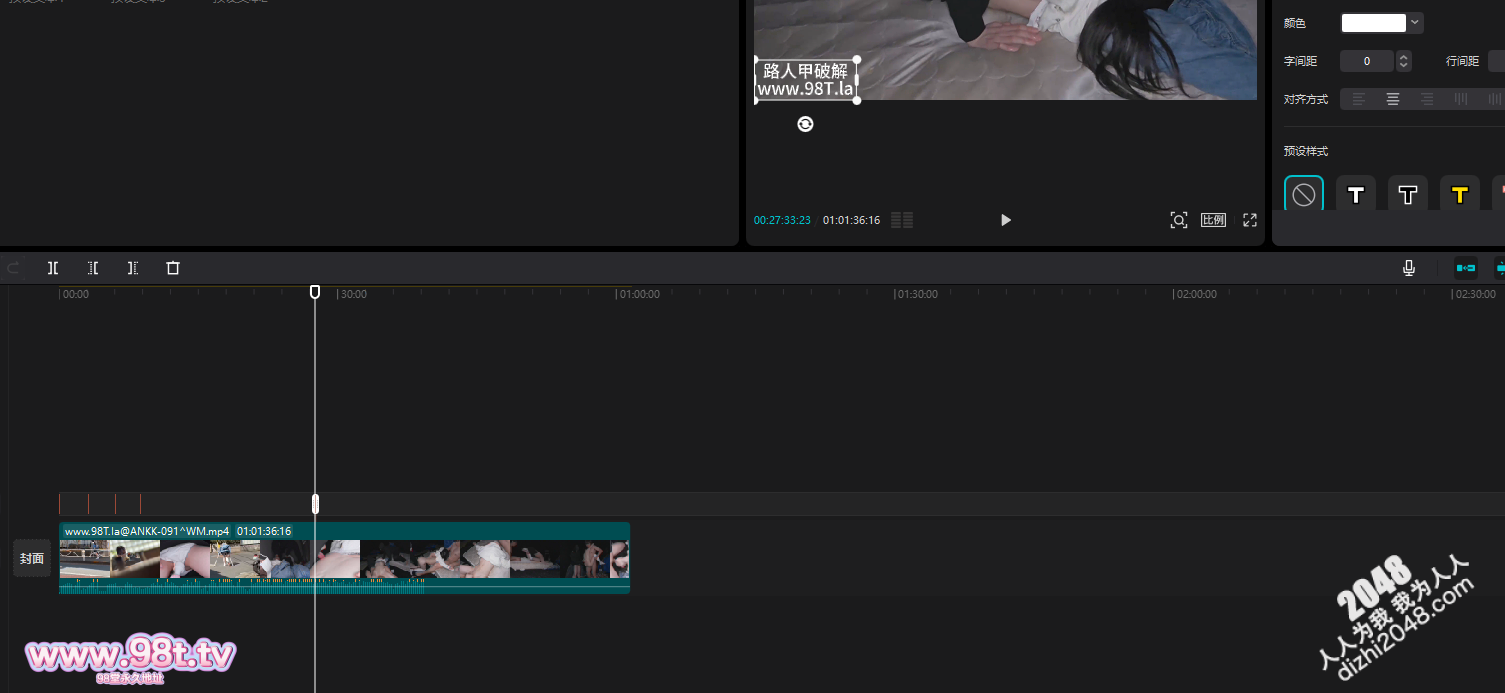Select right text alignment option
Viewport: 1505px width, 693px height.
click(x=1427, y=99)
